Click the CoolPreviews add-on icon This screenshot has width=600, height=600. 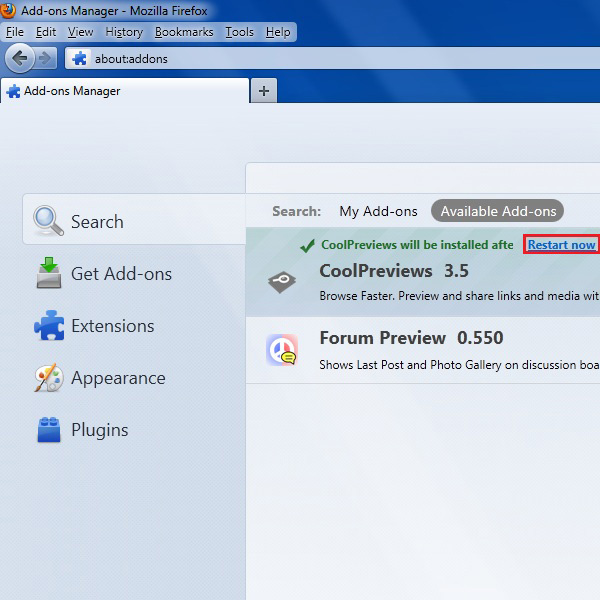click(x=282, y=282)
